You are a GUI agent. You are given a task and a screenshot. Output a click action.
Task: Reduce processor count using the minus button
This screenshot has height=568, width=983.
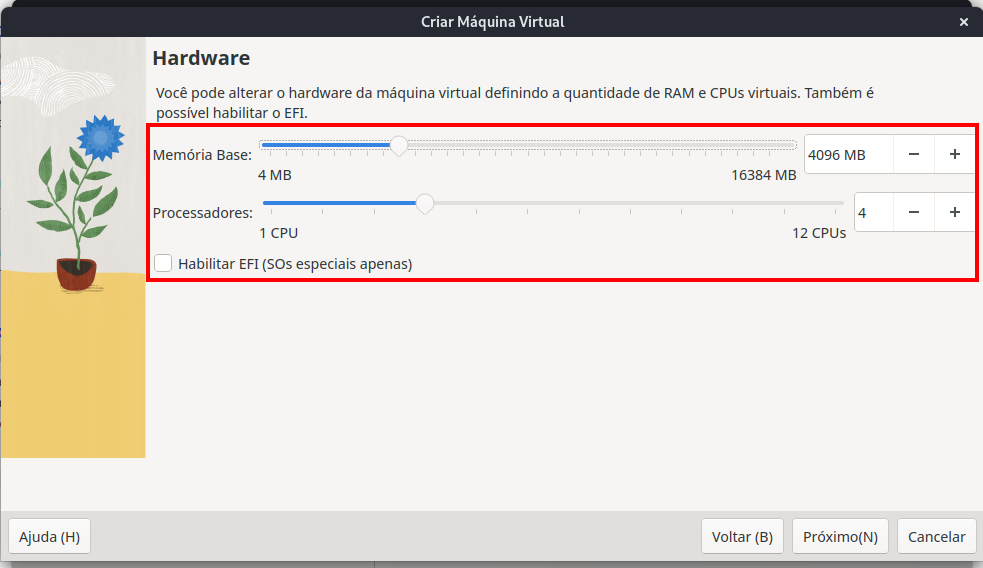coord(914,212)
